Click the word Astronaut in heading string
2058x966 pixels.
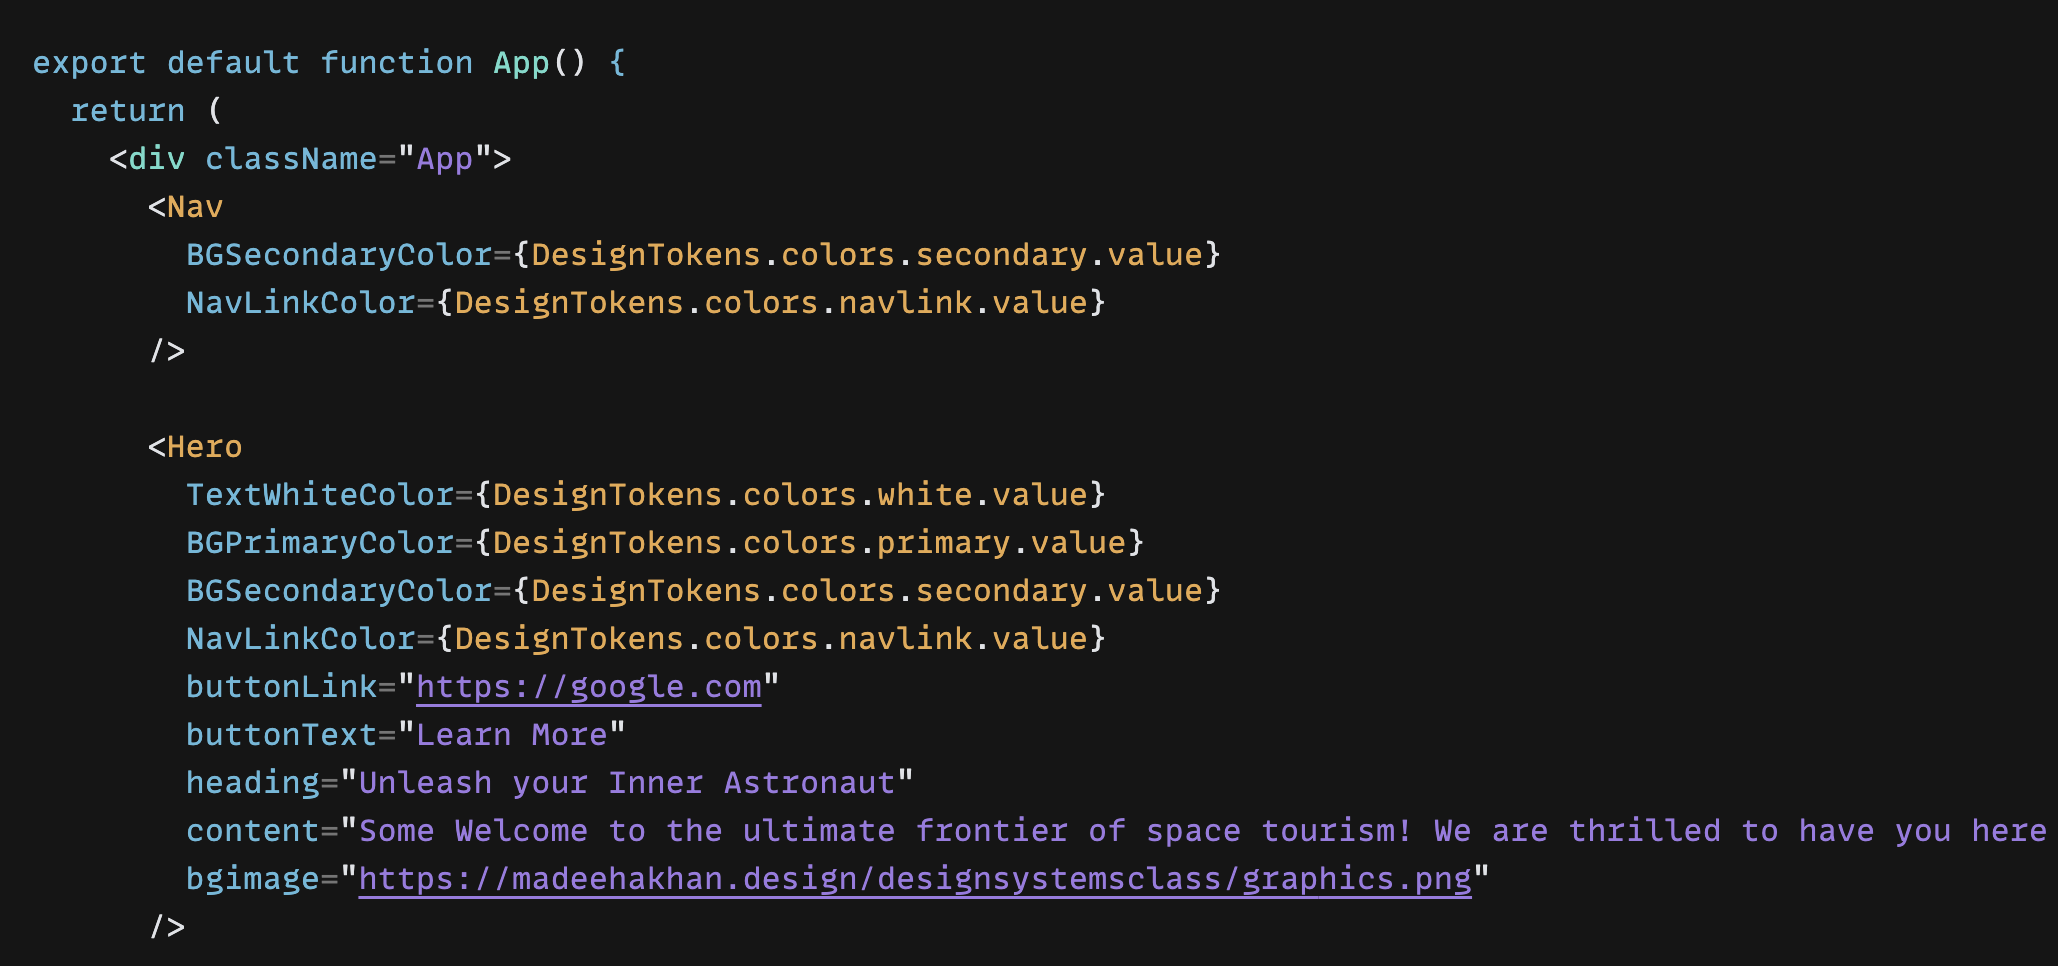pos(809,783)
